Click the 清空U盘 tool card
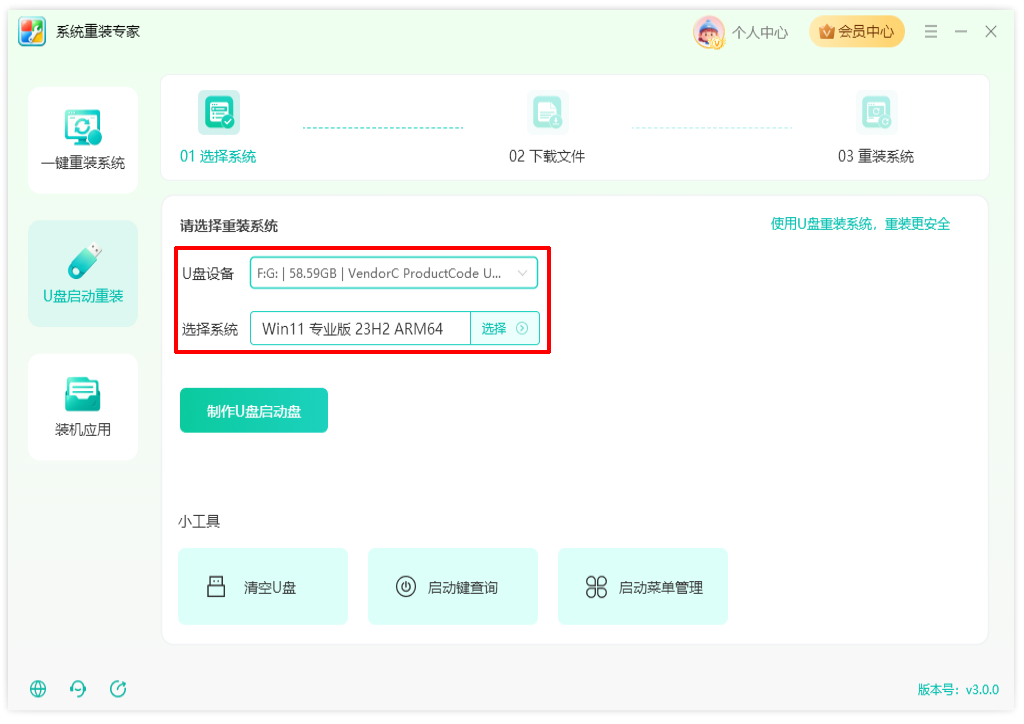The height and width of the screenshot is (724, 1024). (x=263, y=586)
